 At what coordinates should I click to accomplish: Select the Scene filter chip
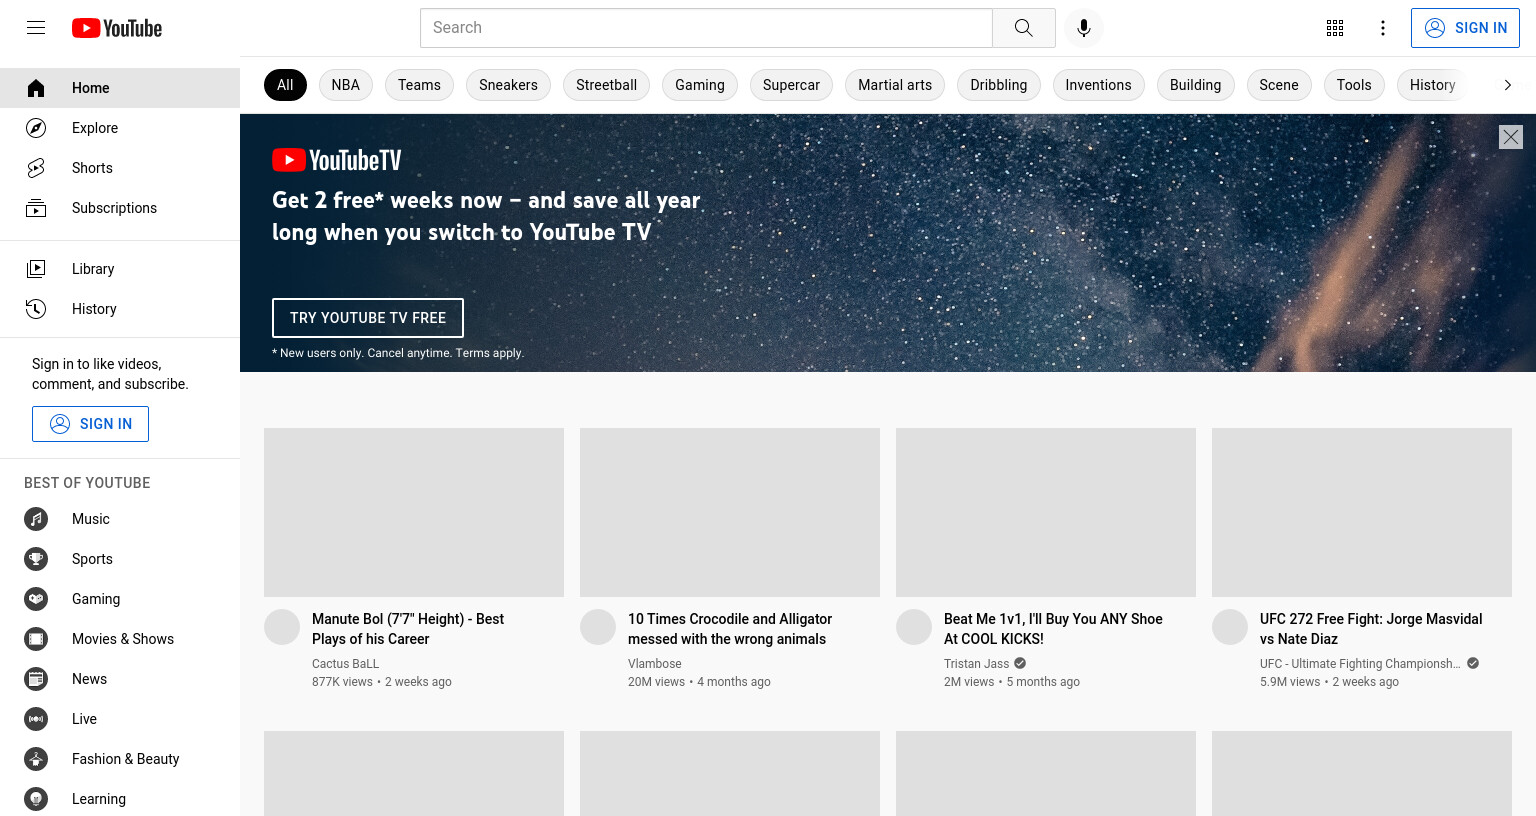tap(1279, 85)
